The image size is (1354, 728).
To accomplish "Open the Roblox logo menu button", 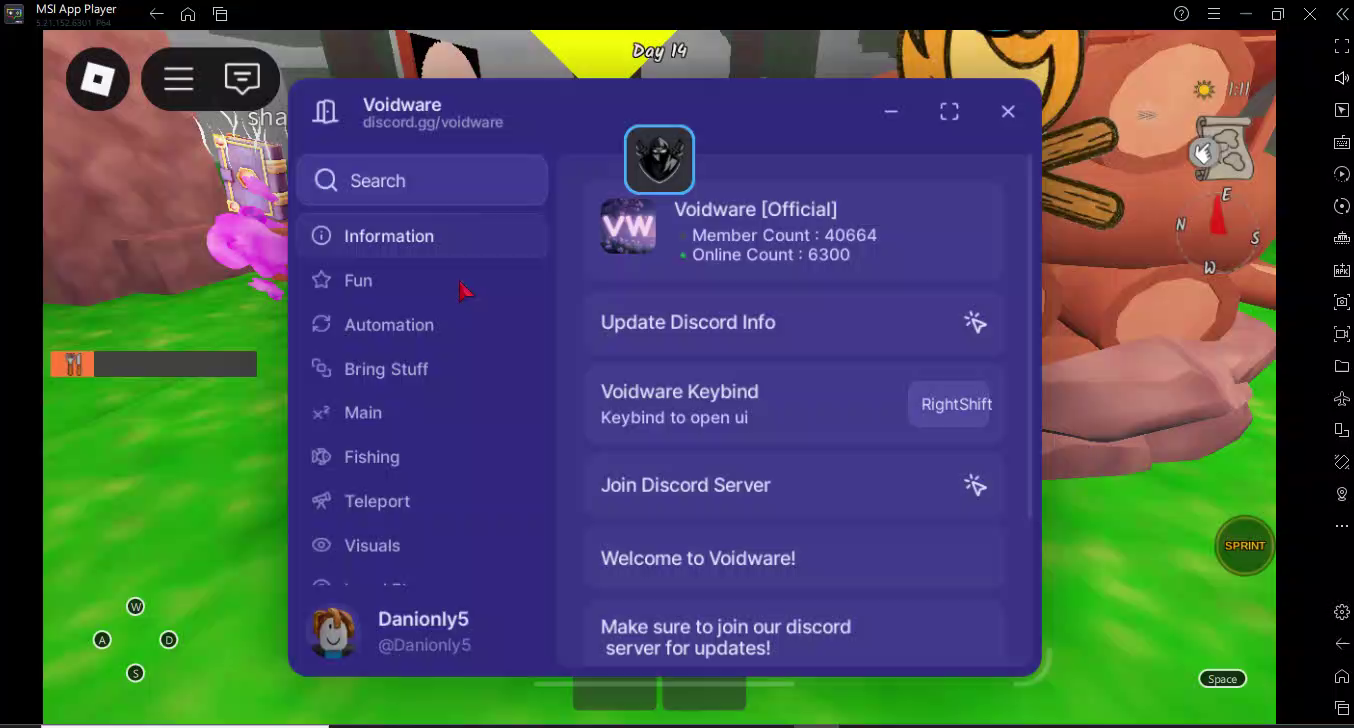I will coord(98,78).
